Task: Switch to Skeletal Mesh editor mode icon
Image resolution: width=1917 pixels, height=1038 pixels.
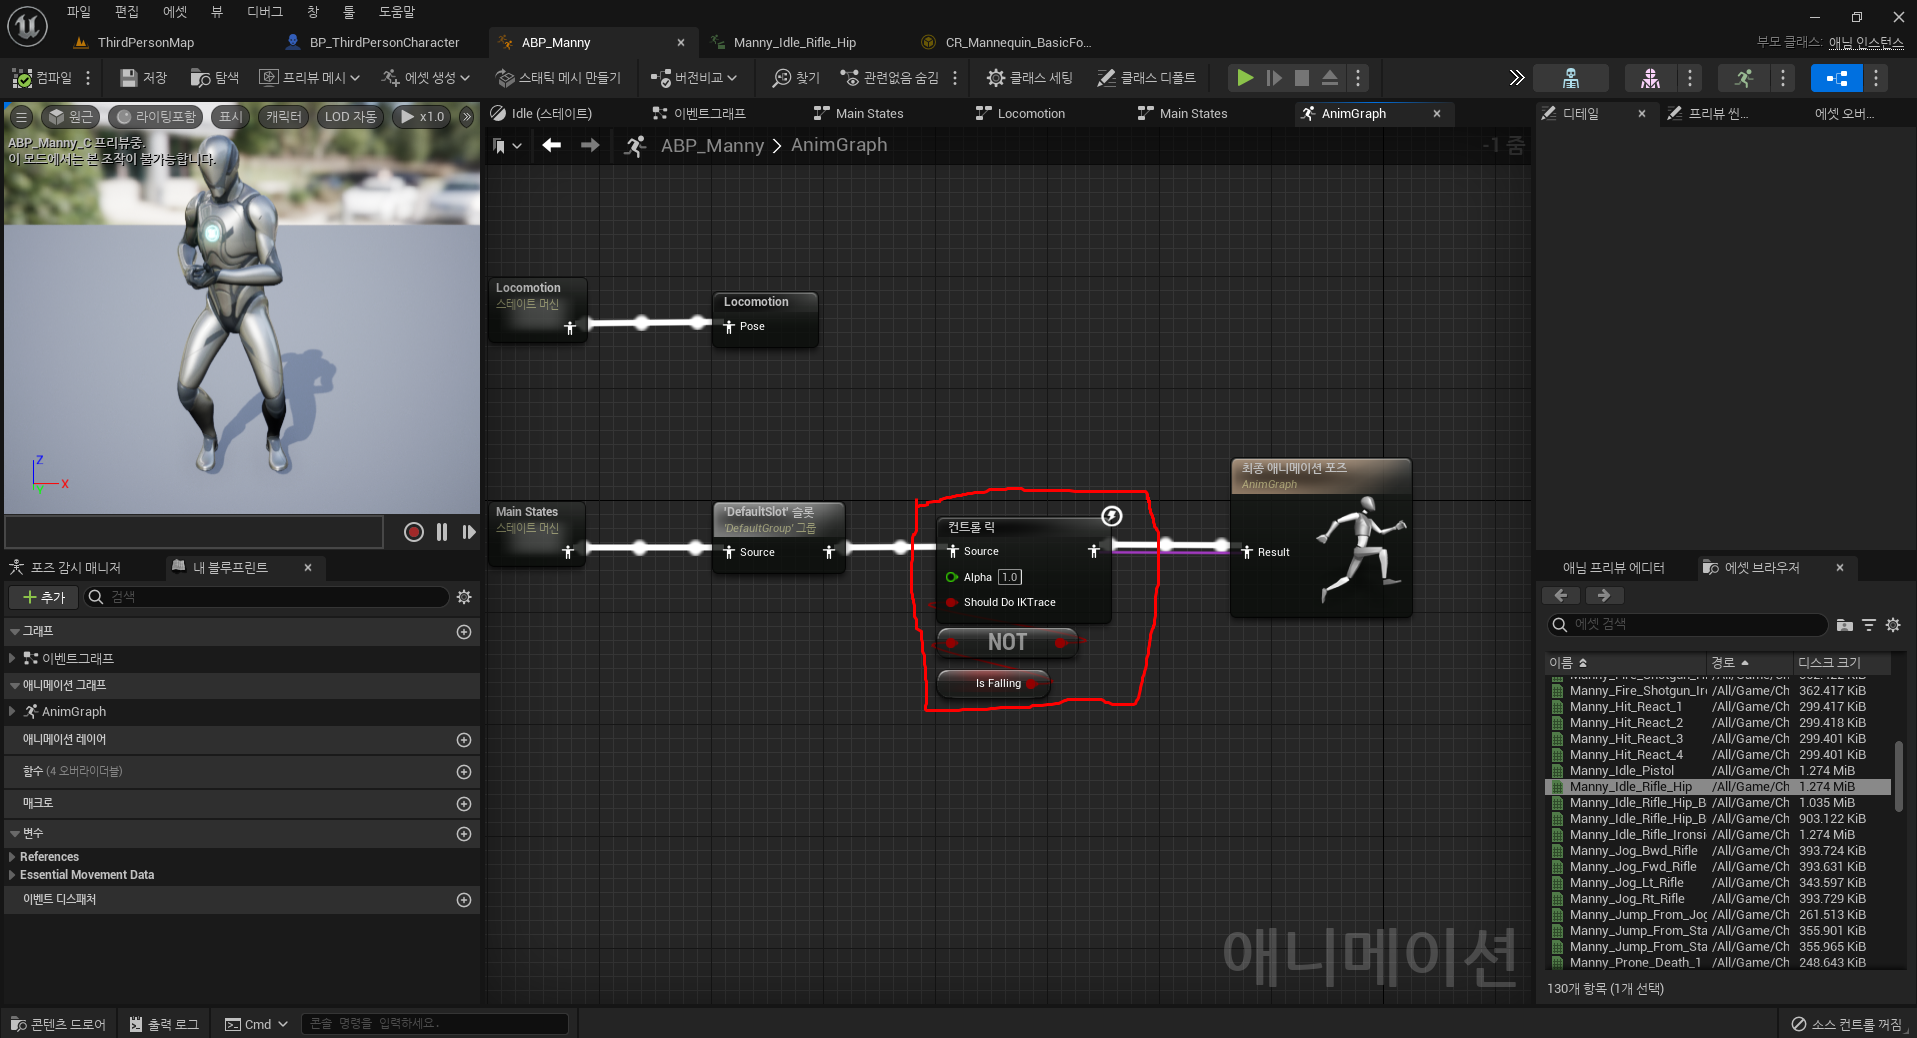Action: click(x=1650, y=78)
